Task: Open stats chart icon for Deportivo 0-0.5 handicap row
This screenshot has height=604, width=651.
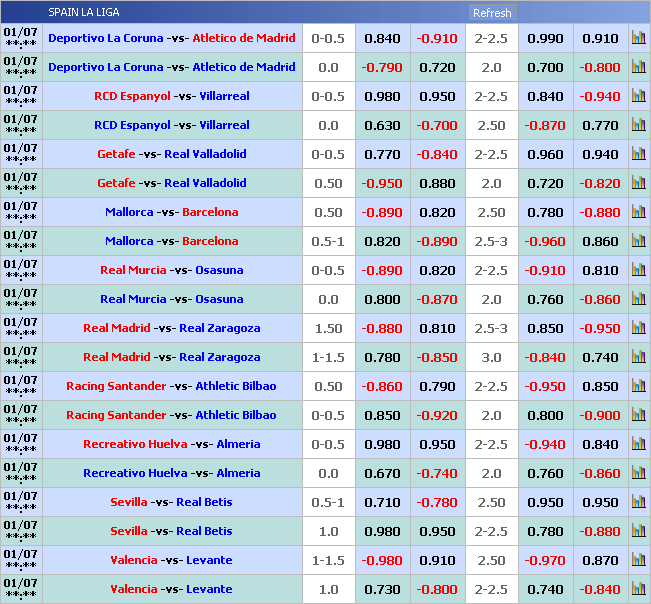Action: pos(638,38)
